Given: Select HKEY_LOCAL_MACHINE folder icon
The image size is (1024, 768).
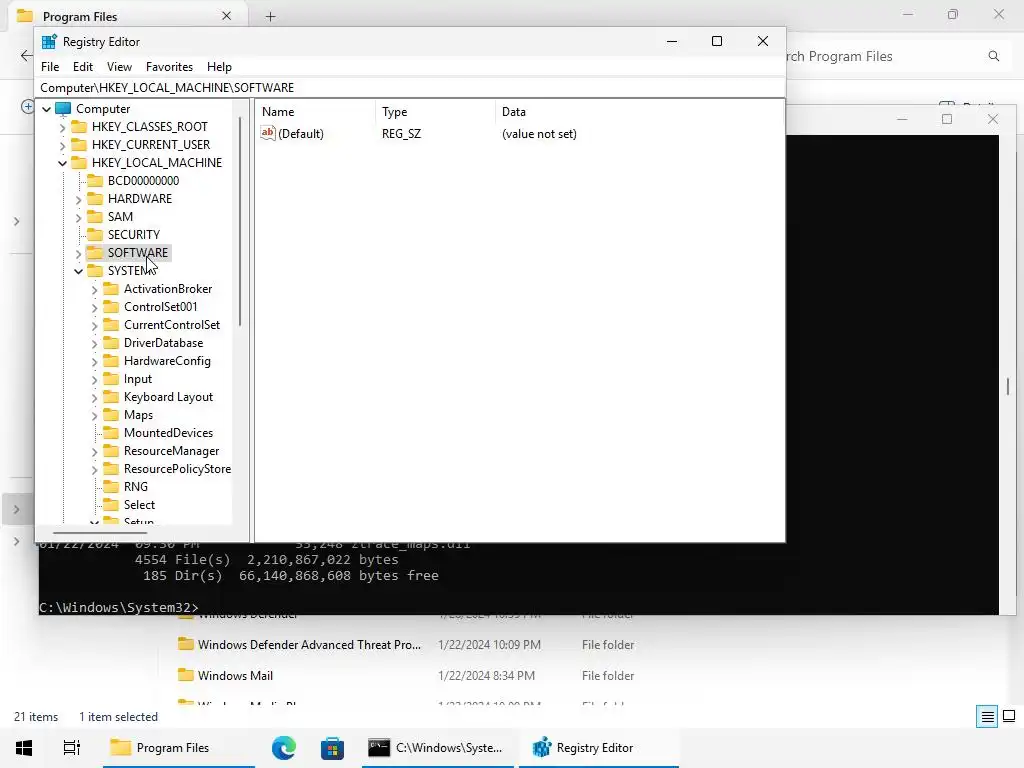Looking at the screenshot, I should tap(78, 162).
